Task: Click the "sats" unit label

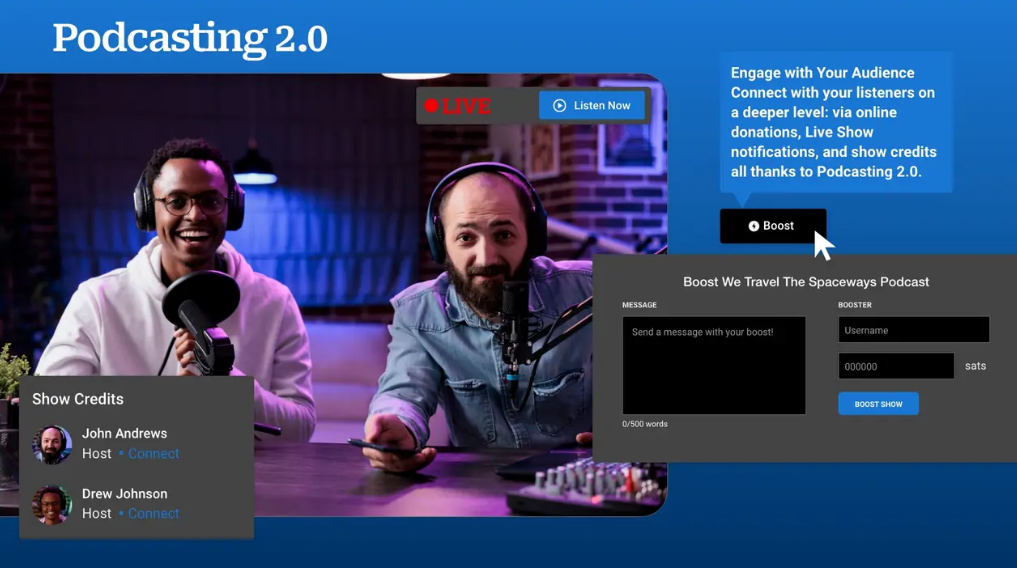Action: [975, 366]
